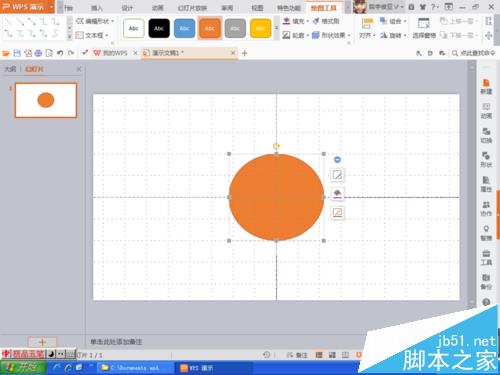Open the Selection Pane (选择窗格)
Viewport: 500px width, 375px height.
[424, 28]
